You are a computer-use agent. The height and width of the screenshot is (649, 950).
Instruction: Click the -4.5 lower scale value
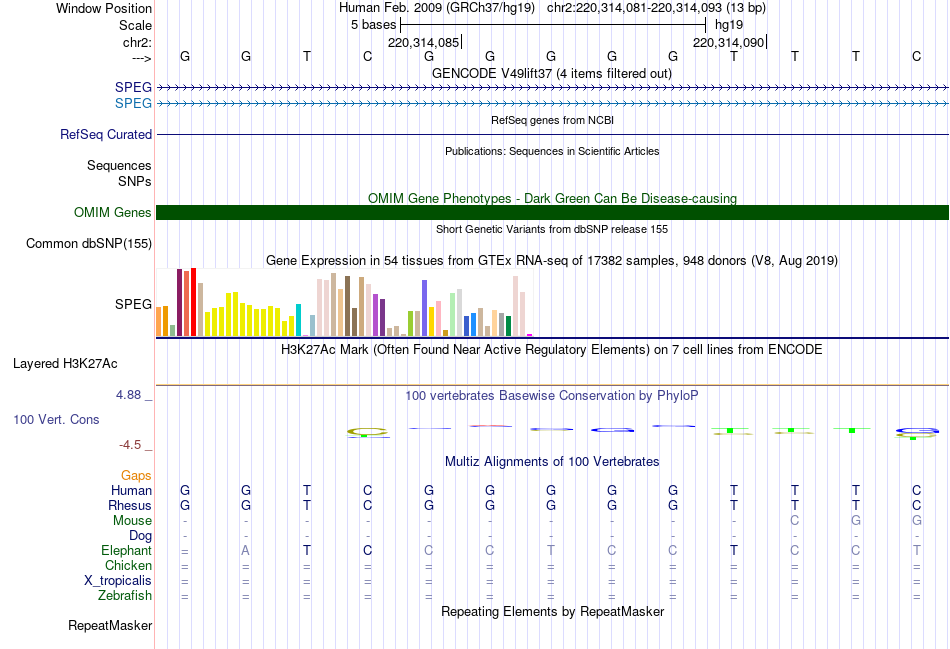130,445
